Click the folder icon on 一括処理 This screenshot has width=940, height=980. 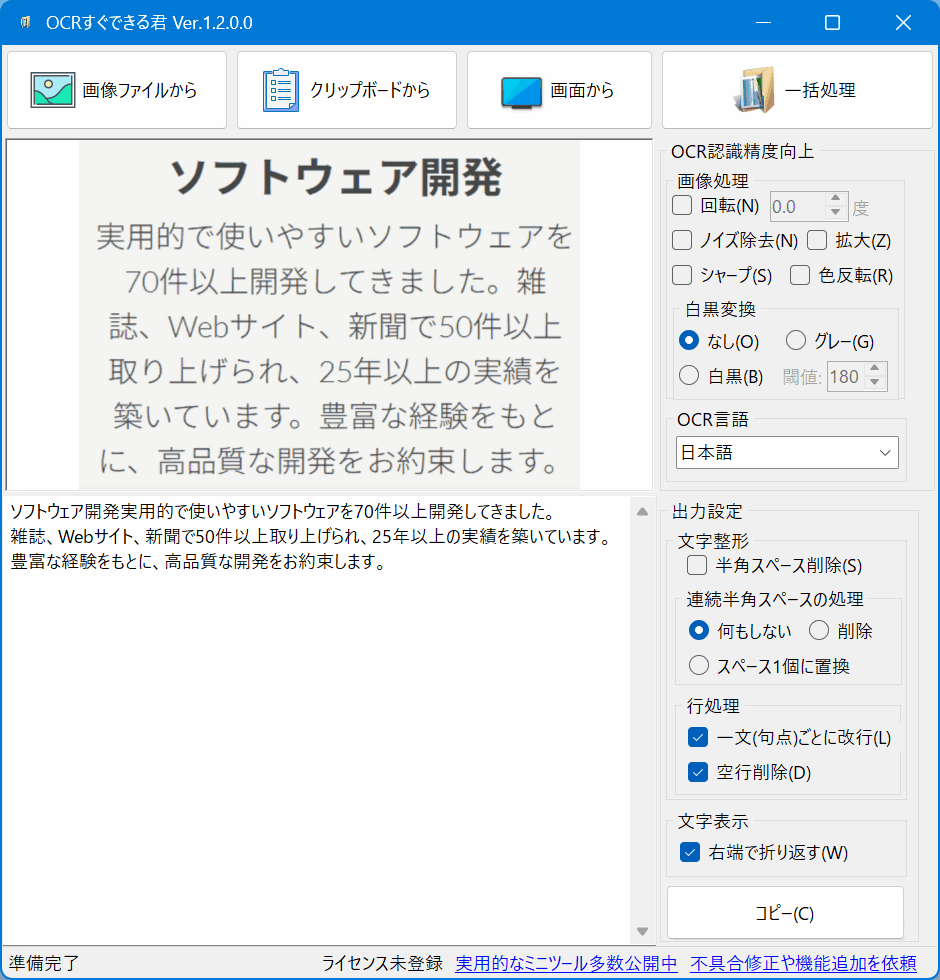click(x=755, y=90)
